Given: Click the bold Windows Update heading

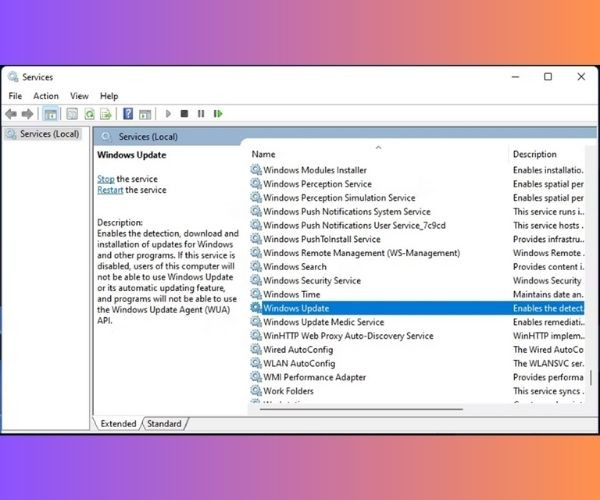Looking at the screenshot, I should click(132, 155).
